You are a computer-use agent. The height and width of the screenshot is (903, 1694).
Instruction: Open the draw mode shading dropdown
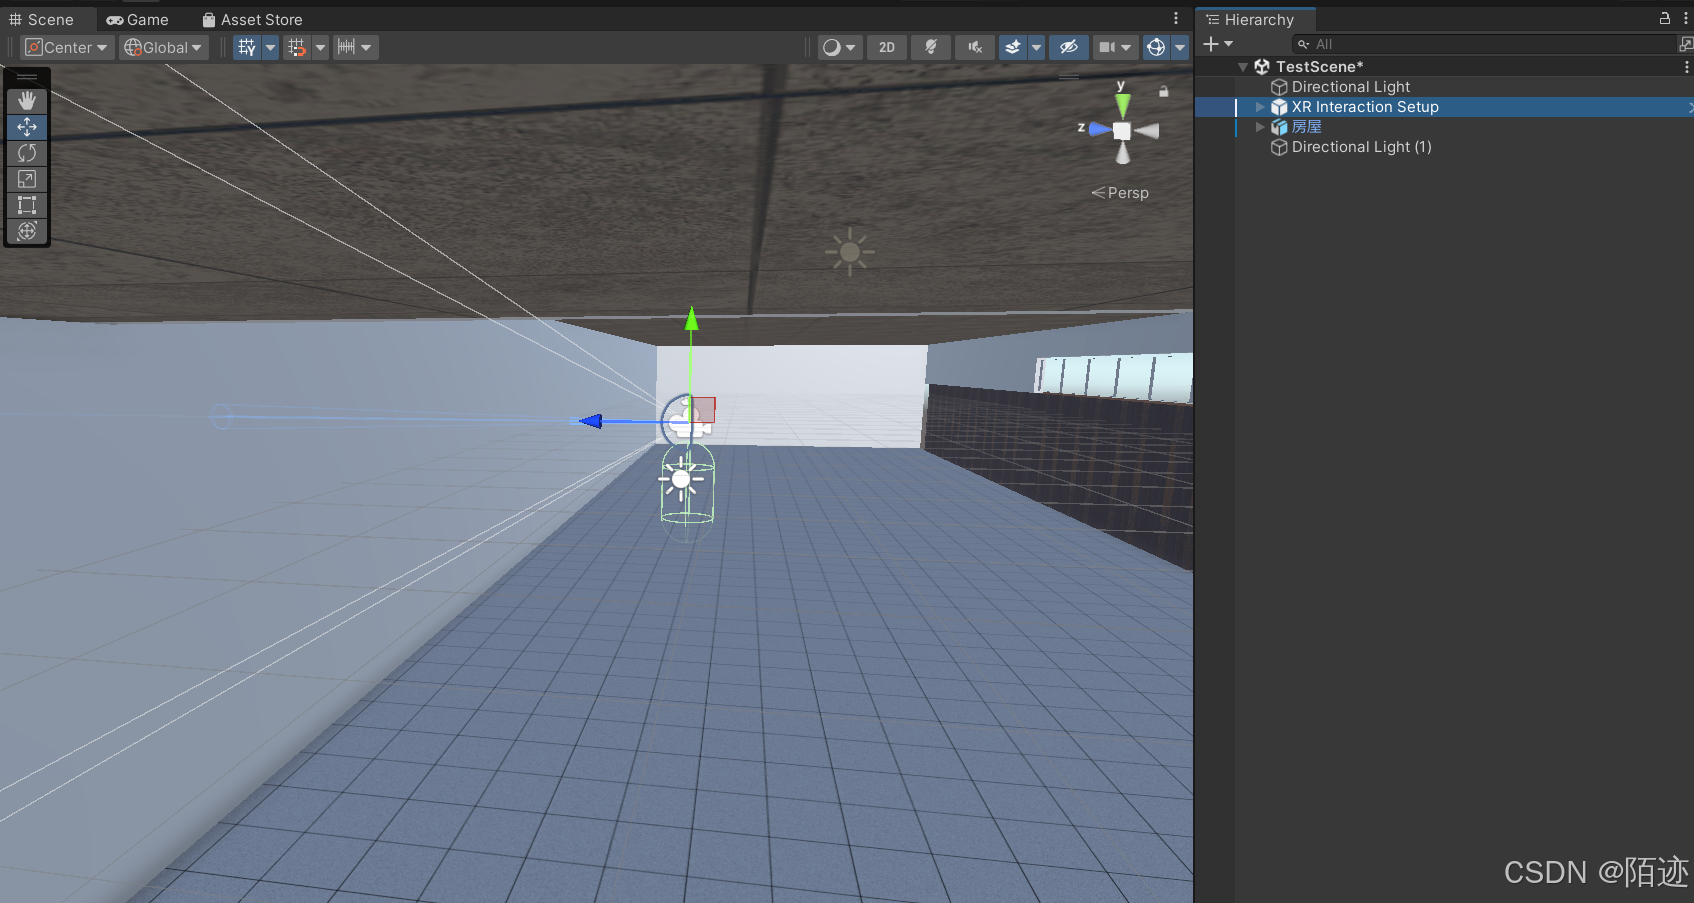[x=840, y=47]
